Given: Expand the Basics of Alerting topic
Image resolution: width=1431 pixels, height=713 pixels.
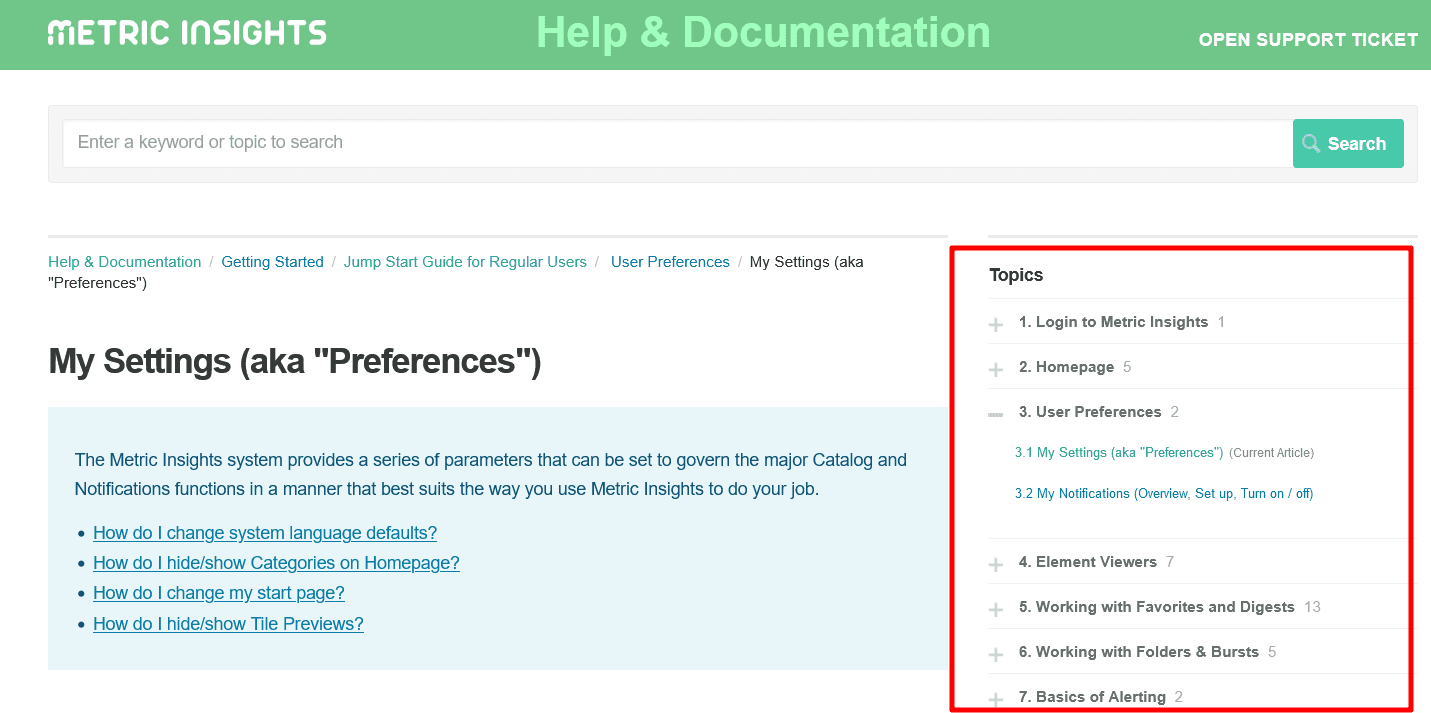Looking at the screenshot, I should pyautogui.click(x=996, y=699).
